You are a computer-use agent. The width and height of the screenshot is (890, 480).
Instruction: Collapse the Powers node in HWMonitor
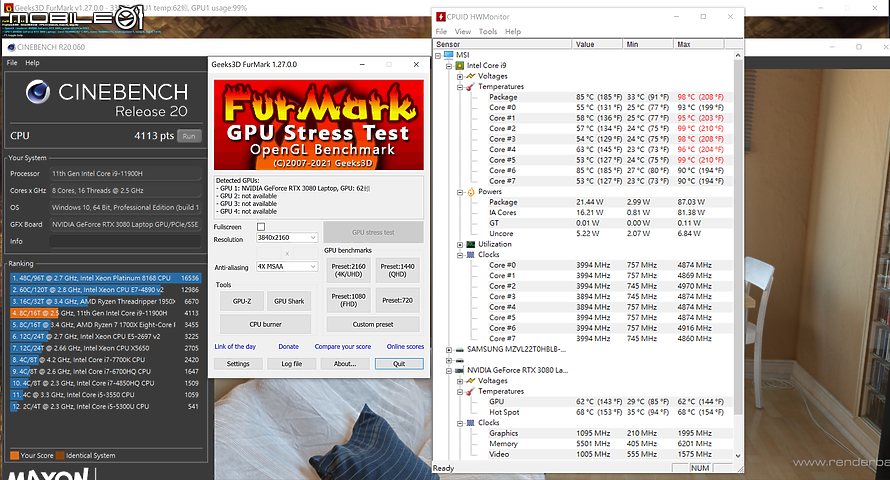(x=460, y=192)
